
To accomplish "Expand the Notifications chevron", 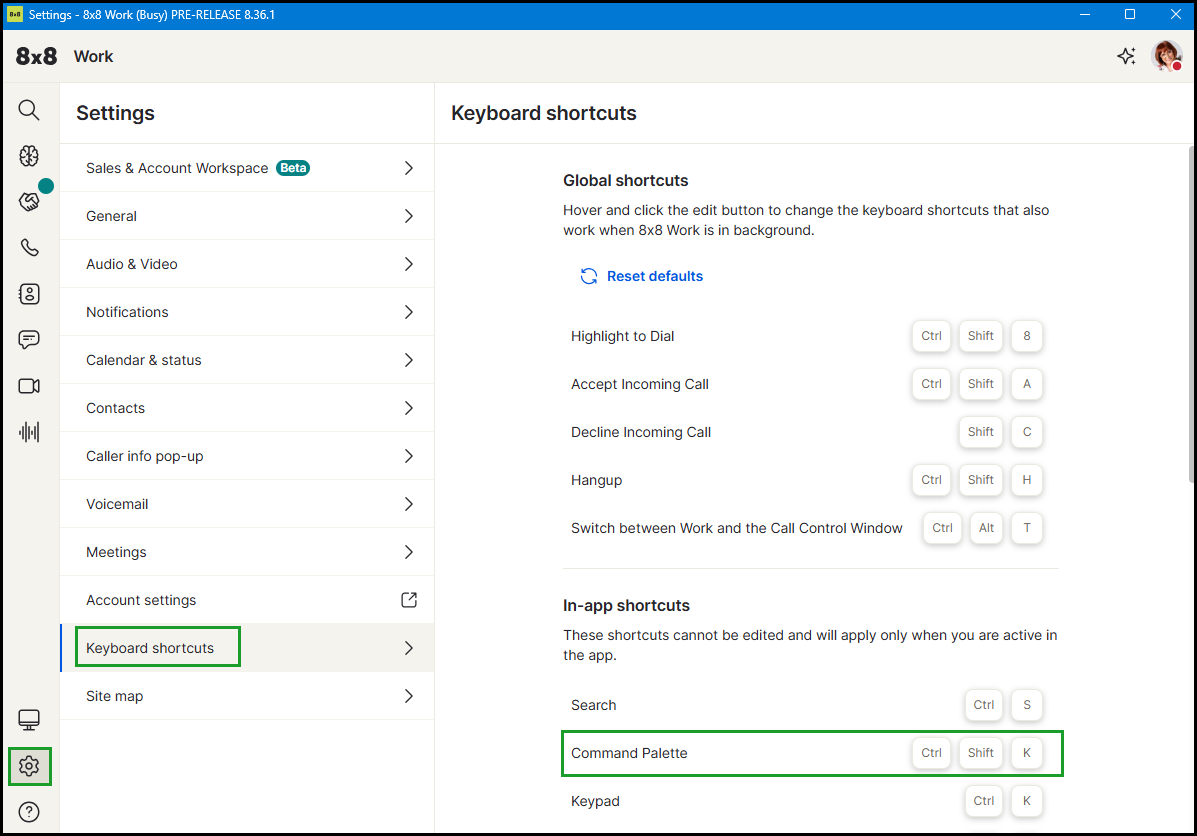I will 409,312.
